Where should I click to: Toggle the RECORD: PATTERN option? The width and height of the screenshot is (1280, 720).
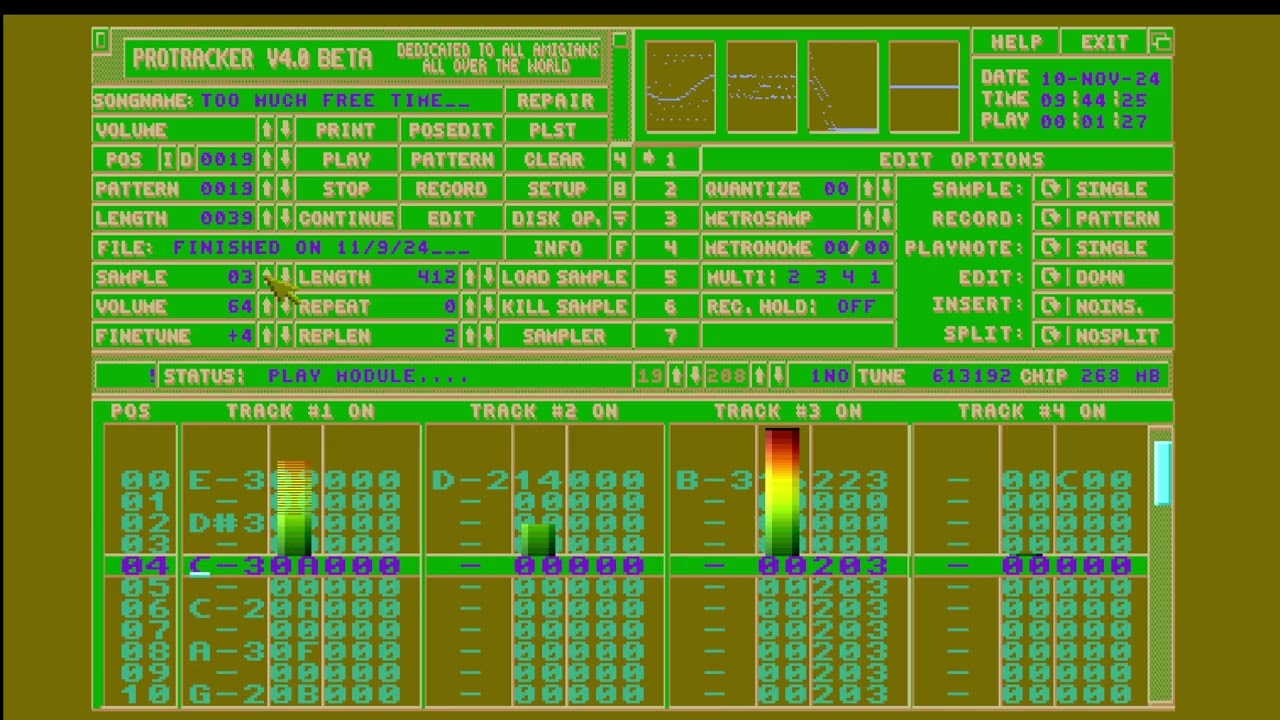click(x=1104, y=218)
